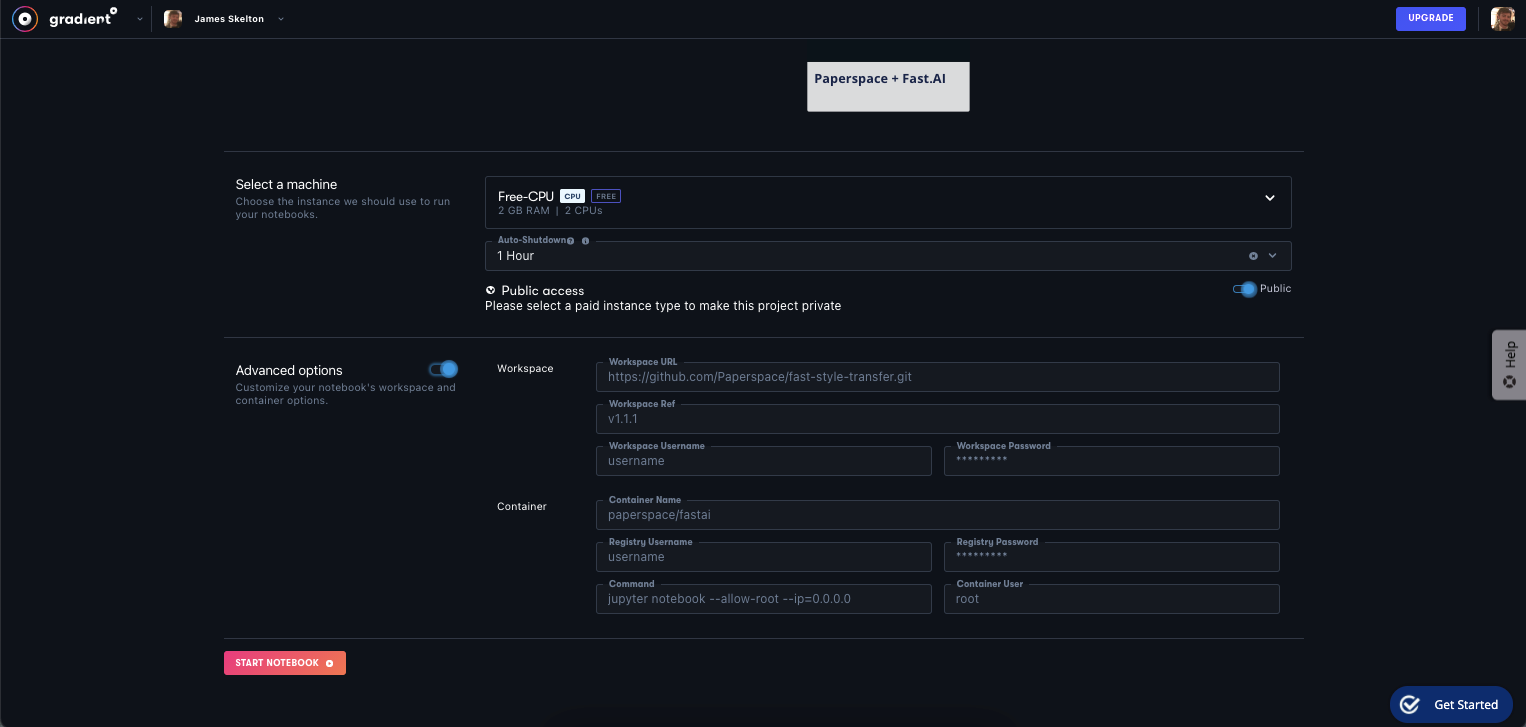Click the START NOTEBOOK button
This screenshot has width=1526, height=727.
[285, 663]
